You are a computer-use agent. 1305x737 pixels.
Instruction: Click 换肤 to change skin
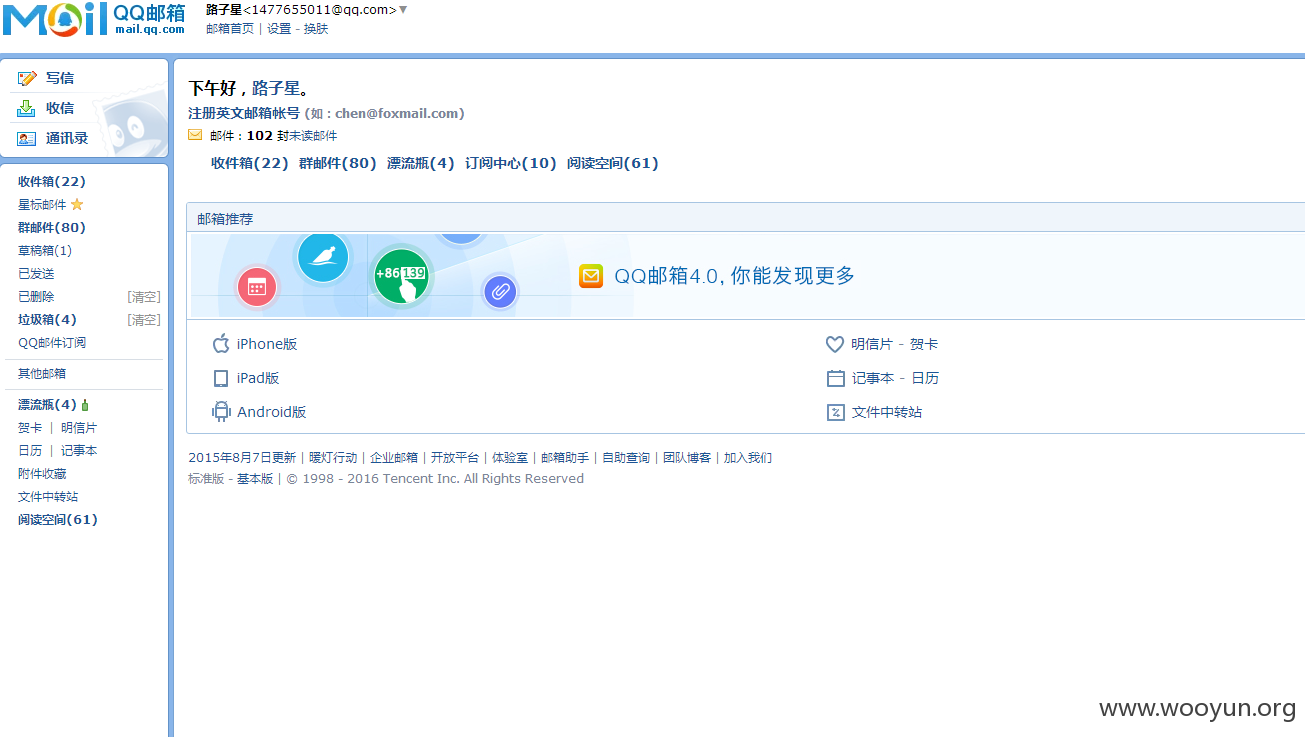(x=316, y=29)
